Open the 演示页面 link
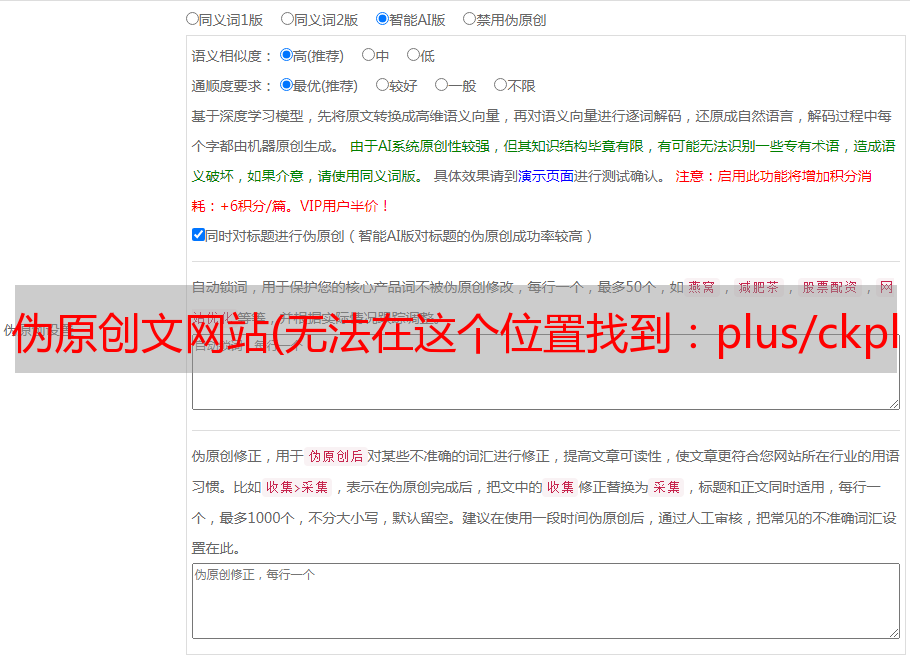911x658 pixels. [x=545, y=176]
